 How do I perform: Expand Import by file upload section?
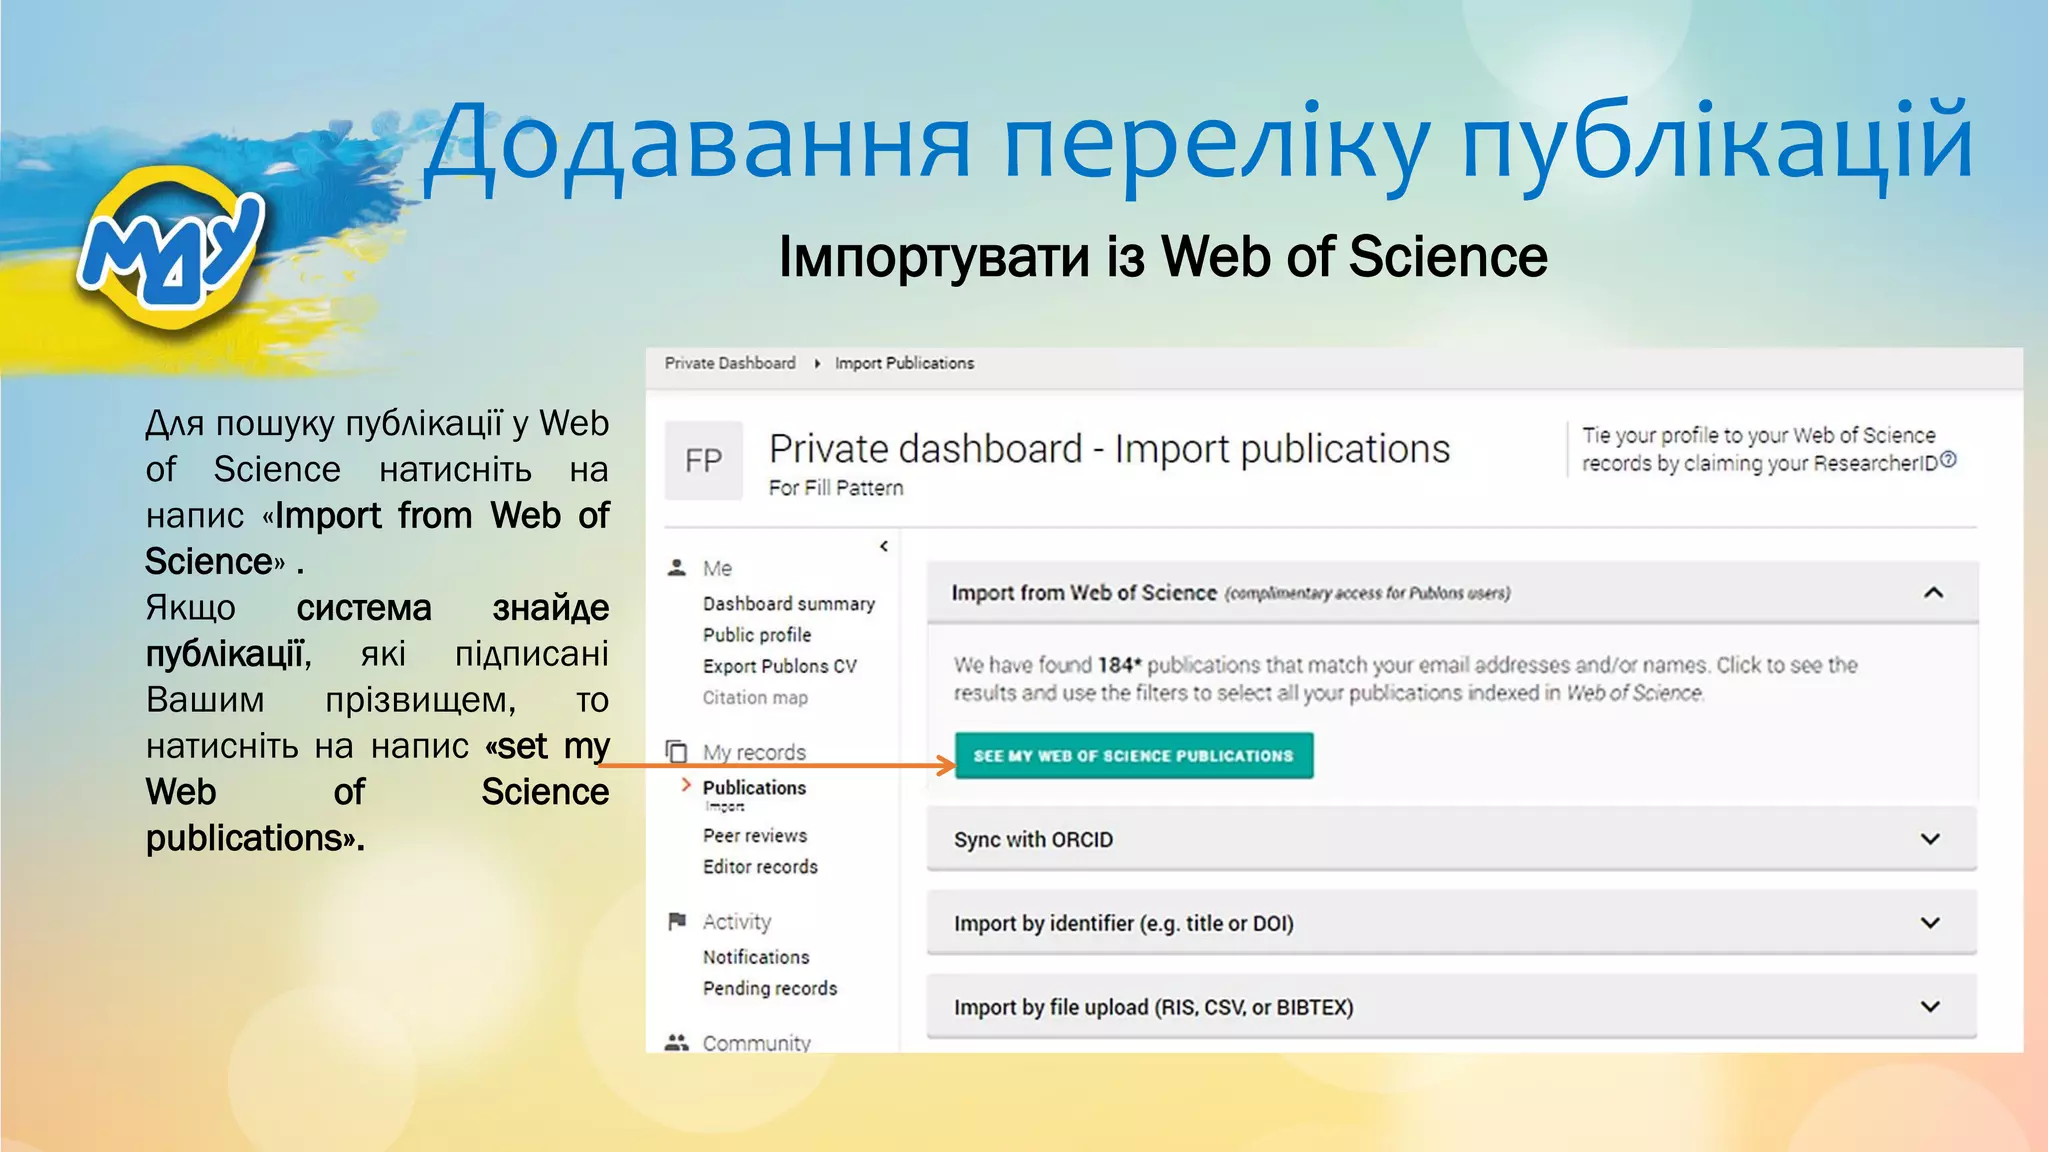[1931, 1007]
